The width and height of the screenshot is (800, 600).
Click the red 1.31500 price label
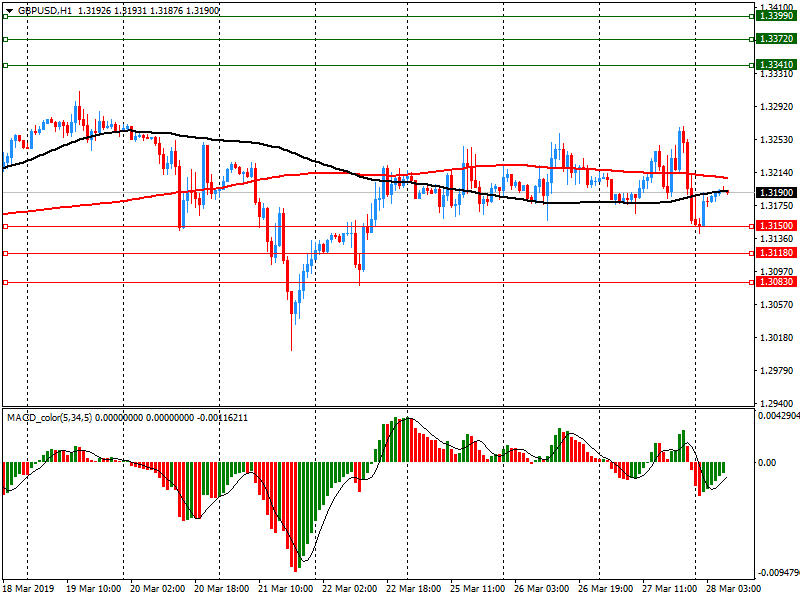tap(776, 226)
